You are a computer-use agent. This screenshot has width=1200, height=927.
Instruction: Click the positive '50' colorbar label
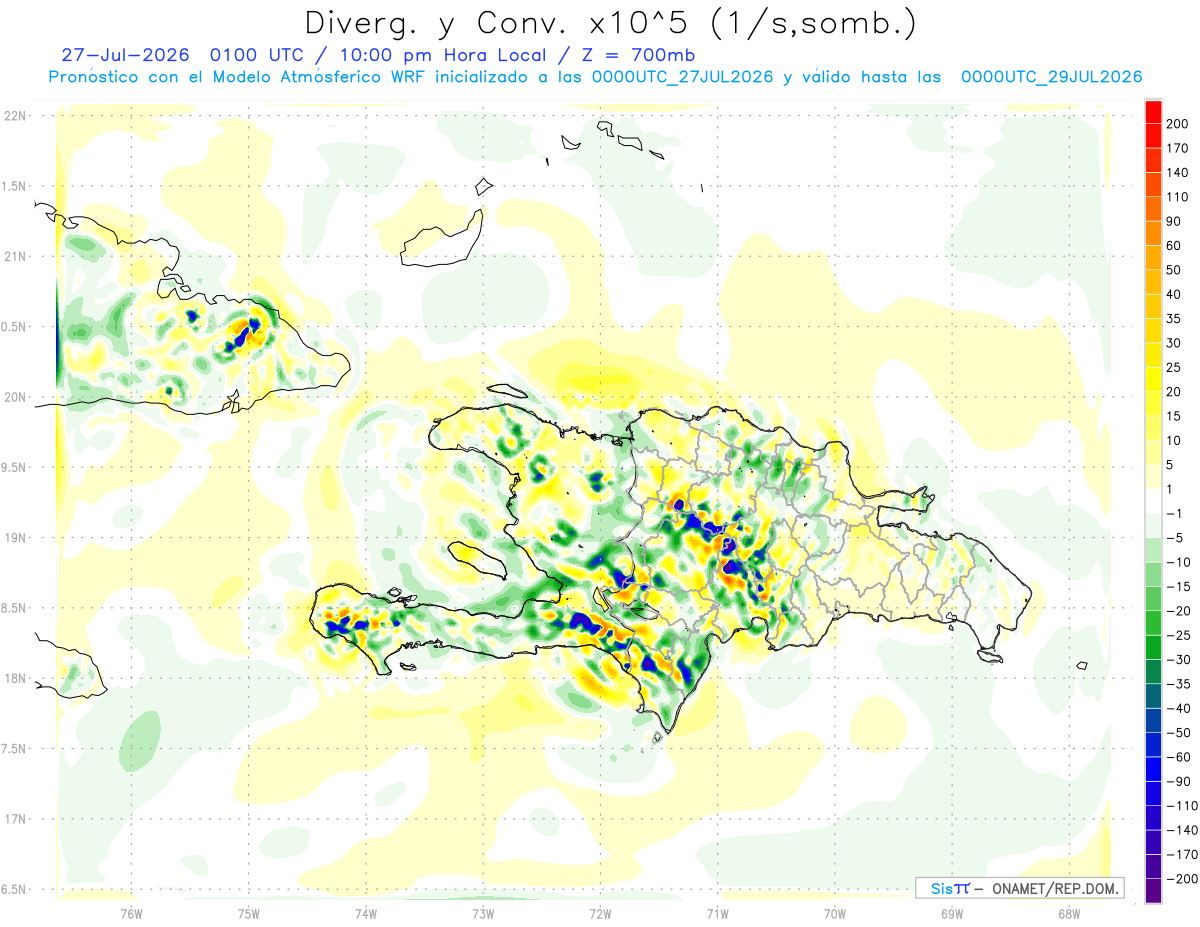[x=1174, y=270]
